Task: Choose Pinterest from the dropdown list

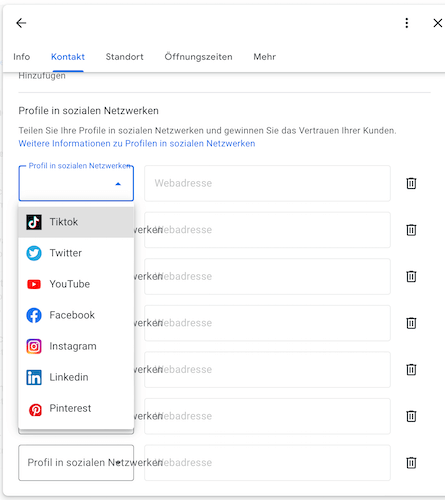Action: (x=76, y=408)
